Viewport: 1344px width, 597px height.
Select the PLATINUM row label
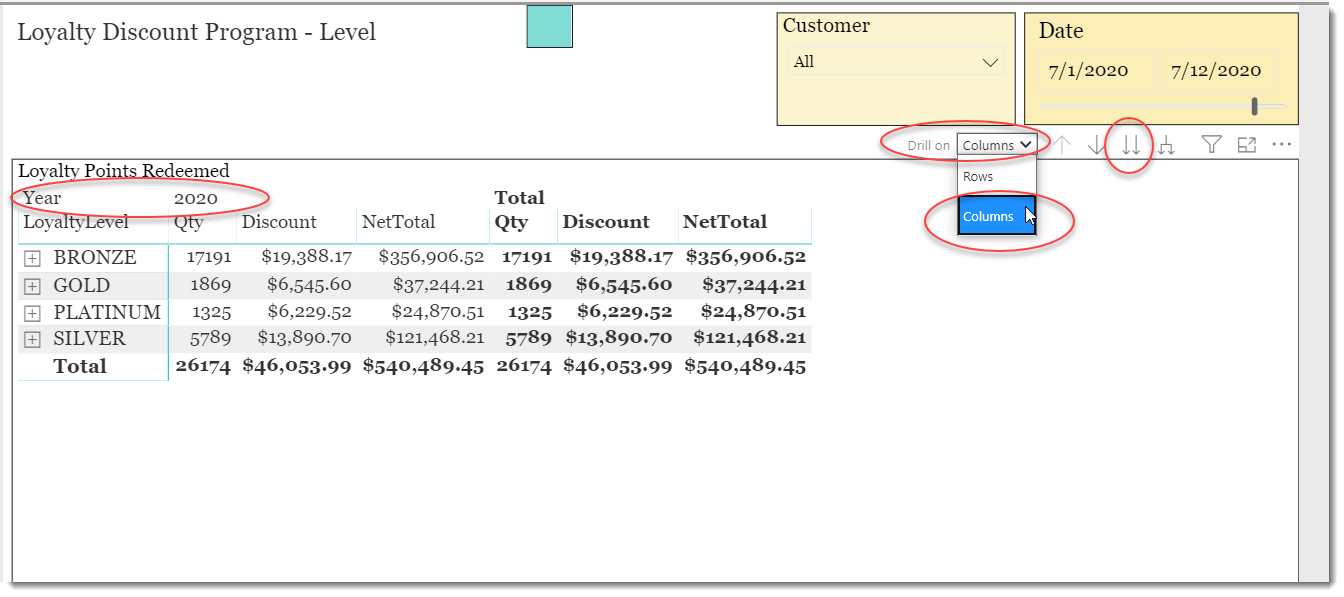click(x=107, y=313)
